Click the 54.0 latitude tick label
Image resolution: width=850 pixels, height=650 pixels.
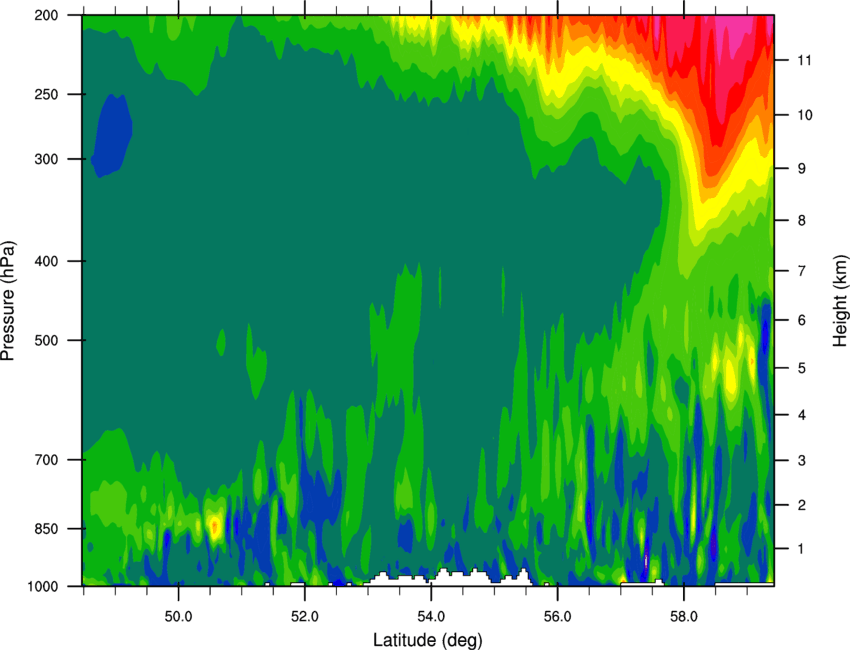tap(431, 616)
